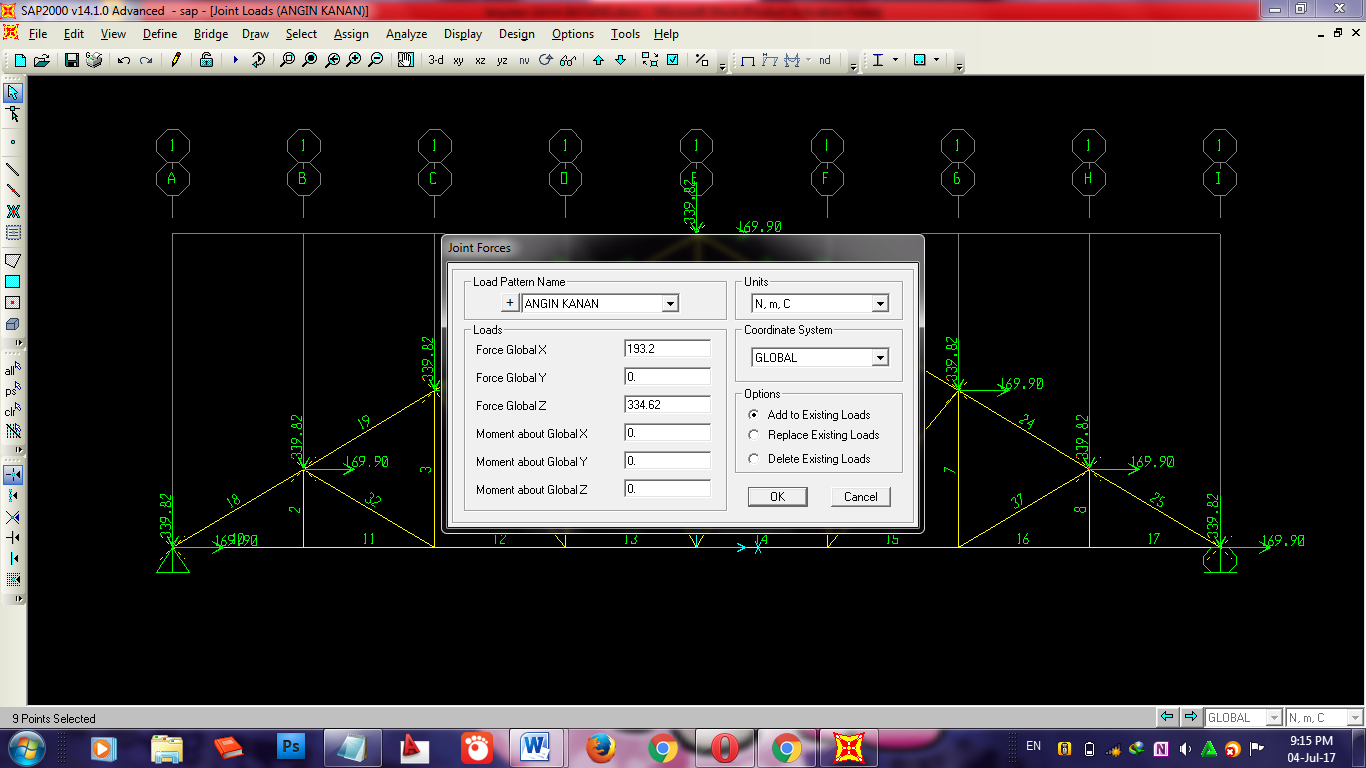Open the Design menu
The height and width of the screenshot is (768, 1366).
point(517,34)
